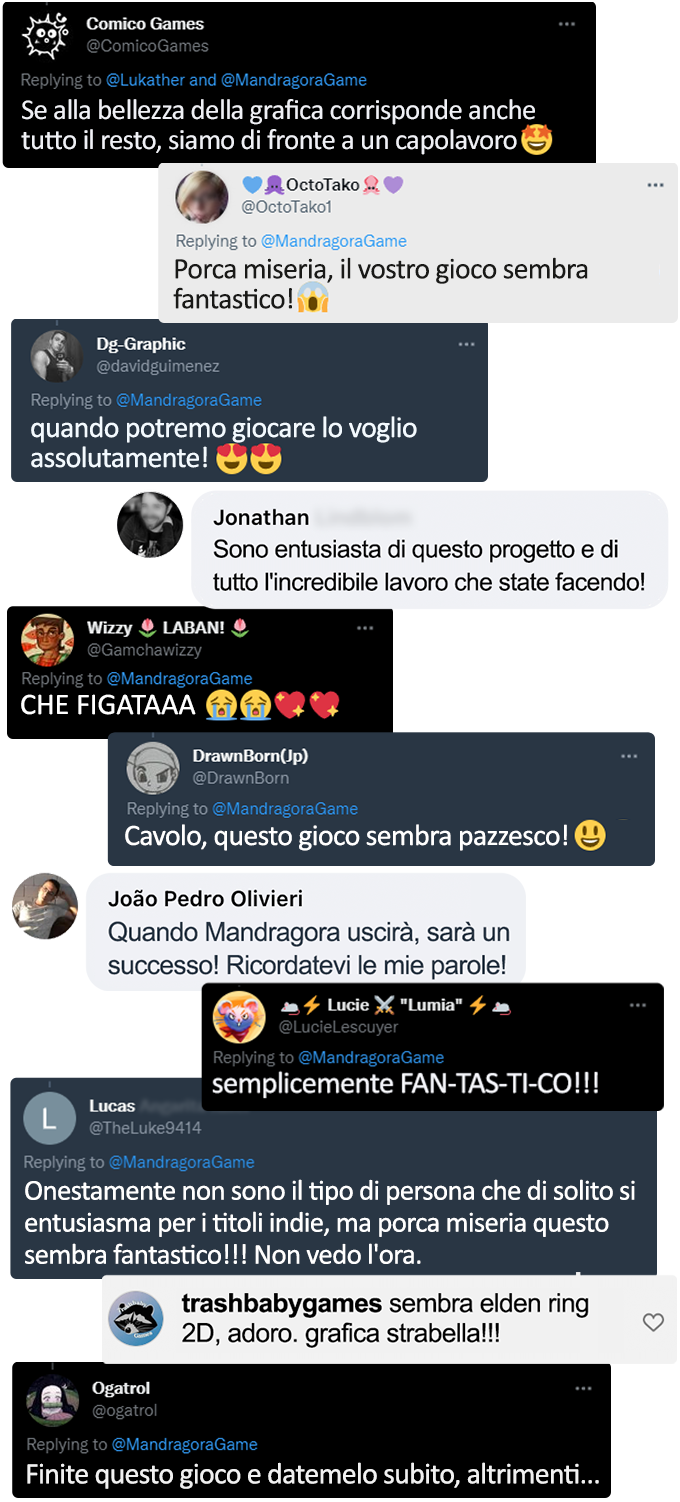Viewport: 680px width, 1502px height.
Task: View Dg-Graphic profile avatar
Action: 56,355
